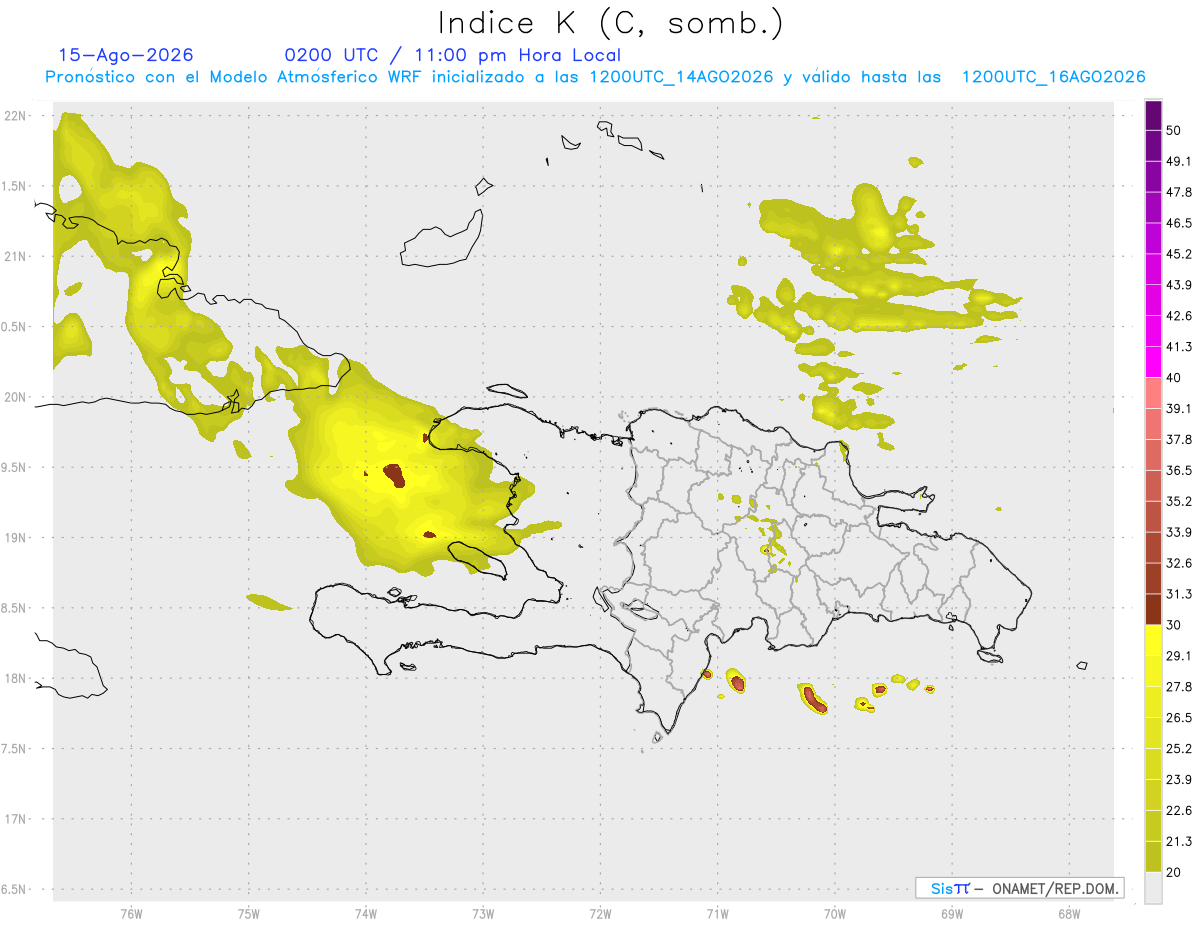Pick the gray swatch below the 20 label
Screen dimensions: 1200x927
point(1153,888)
